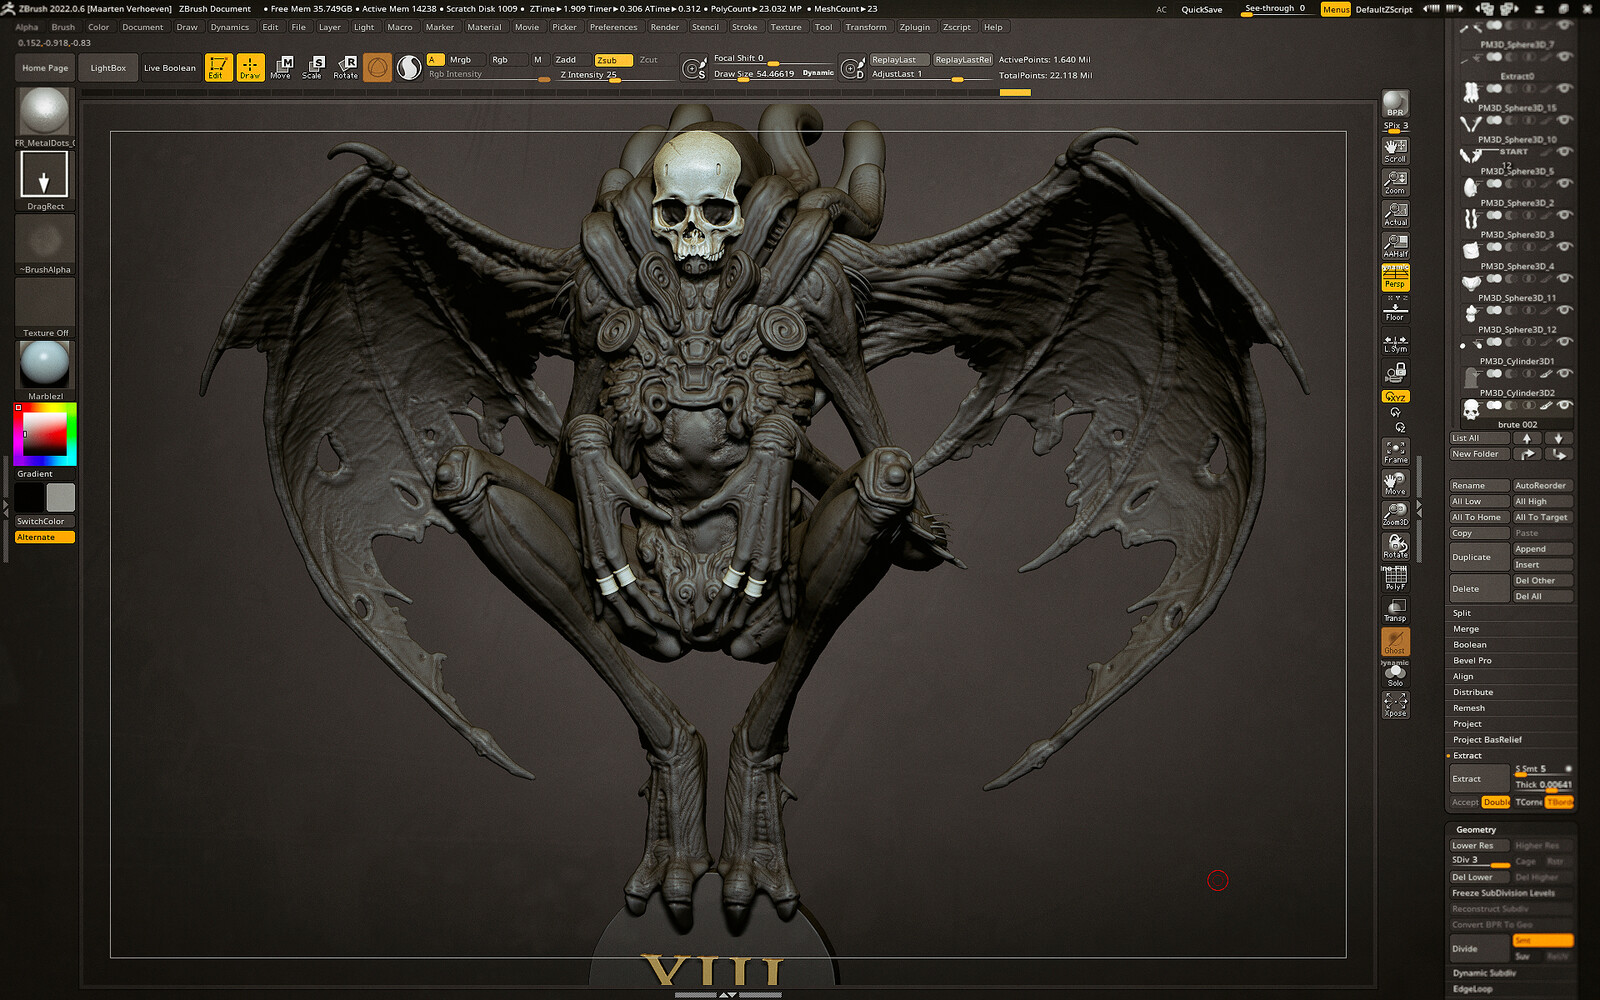Screen dimensions: 1600x1000
Task: Toggle Solo mode
Action: click(x=1395, y=674)
